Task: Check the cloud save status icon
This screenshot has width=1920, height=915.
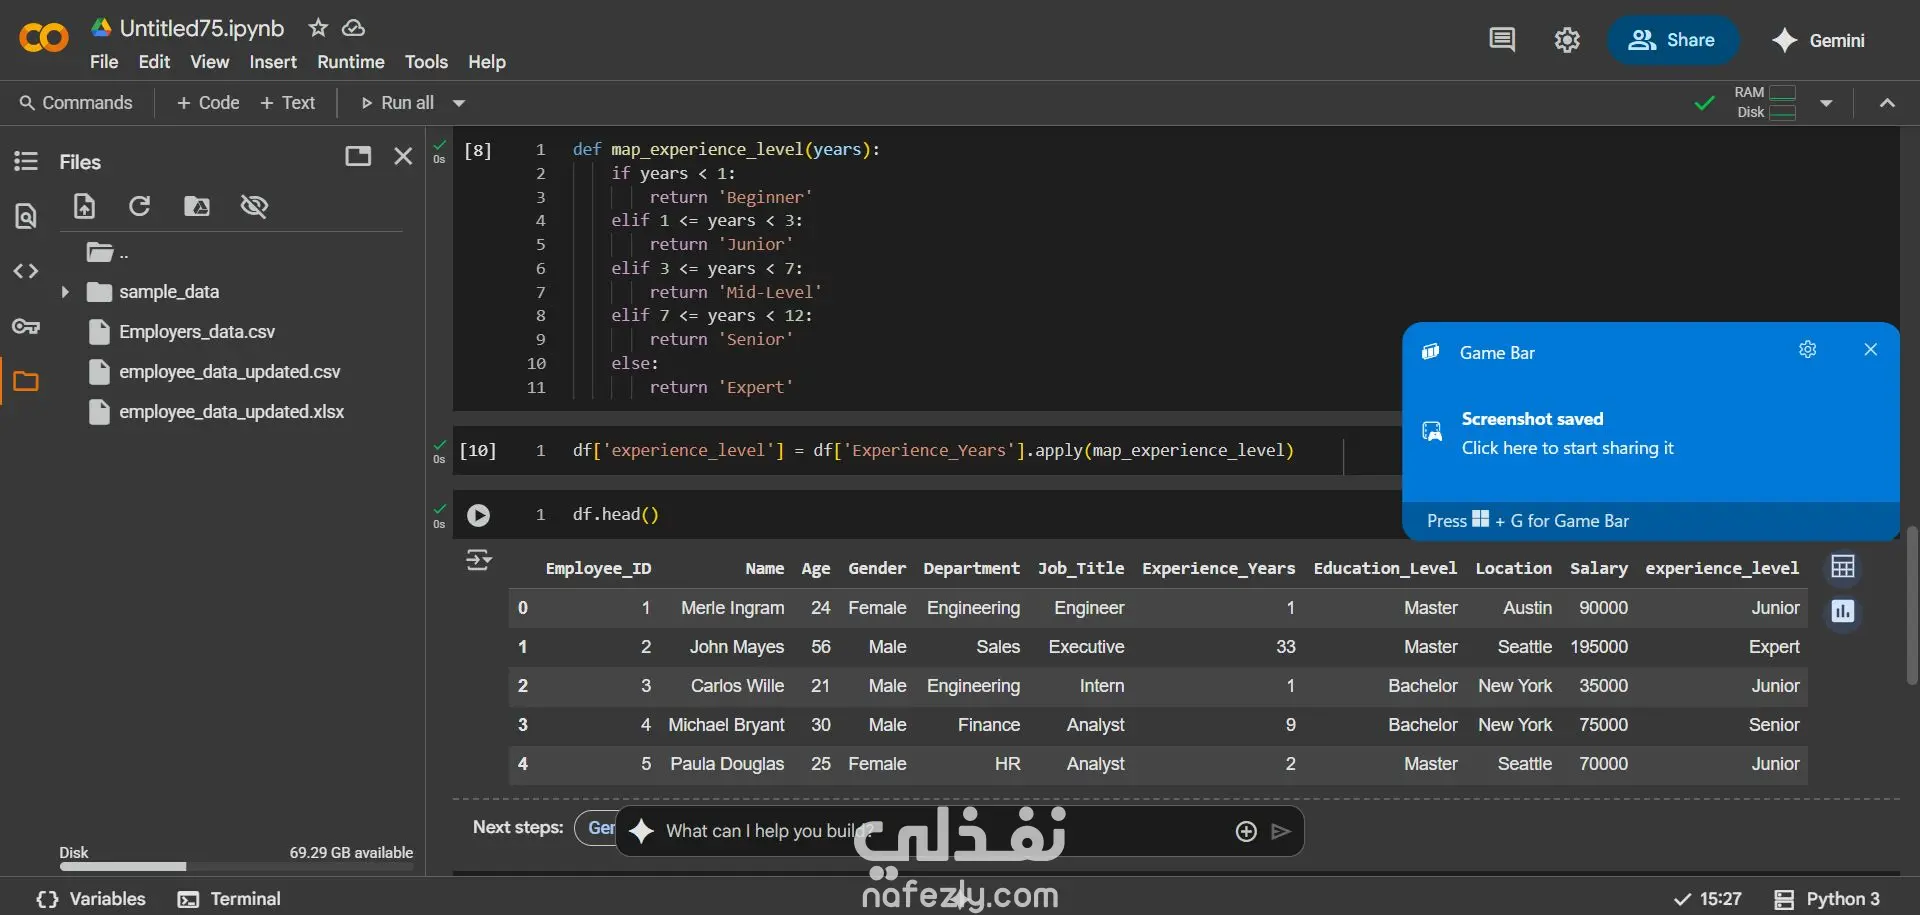Action: tap(353, 28)
